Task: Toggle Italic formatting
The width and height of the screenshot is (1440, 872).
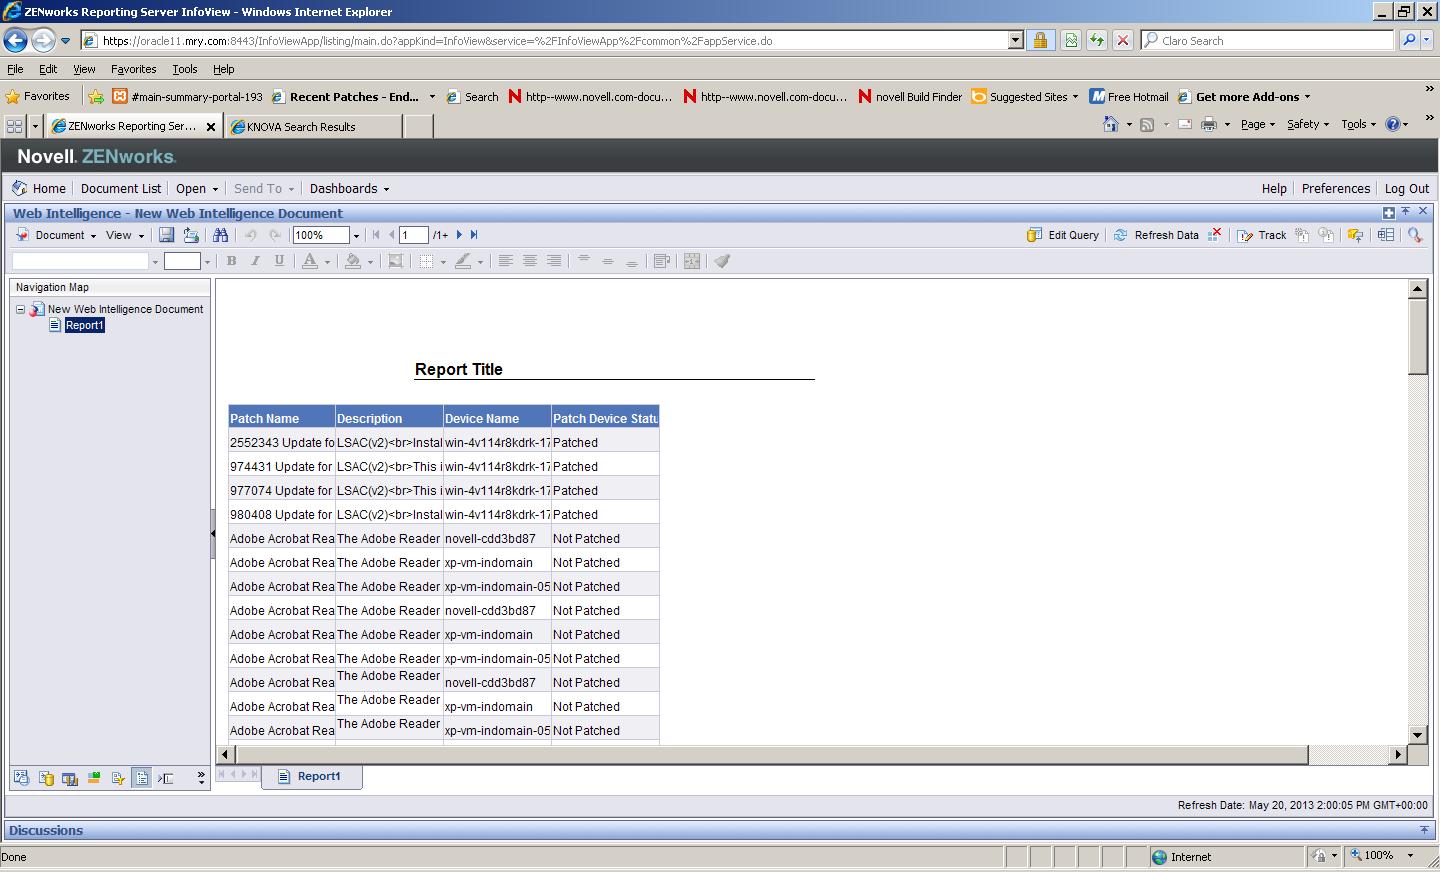Action: 255,261
